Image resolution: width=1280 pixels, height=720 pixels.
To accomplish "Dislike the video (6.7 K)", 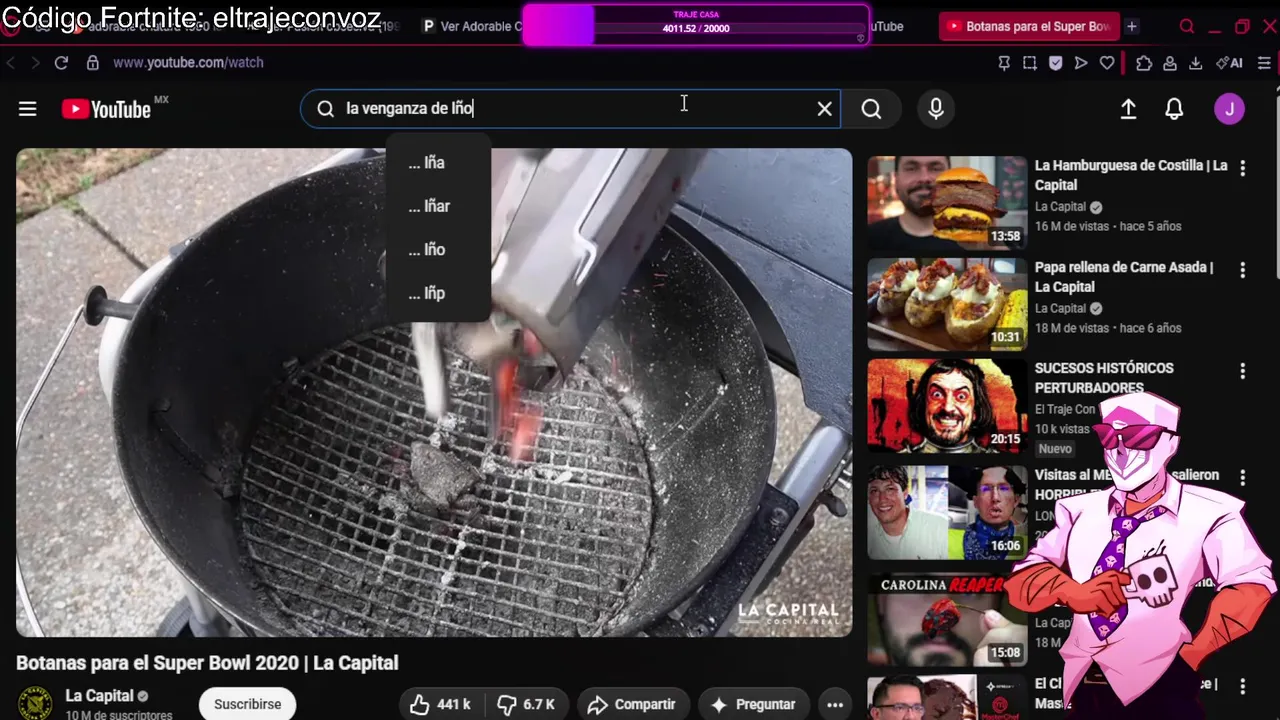I will pos(526,704).
